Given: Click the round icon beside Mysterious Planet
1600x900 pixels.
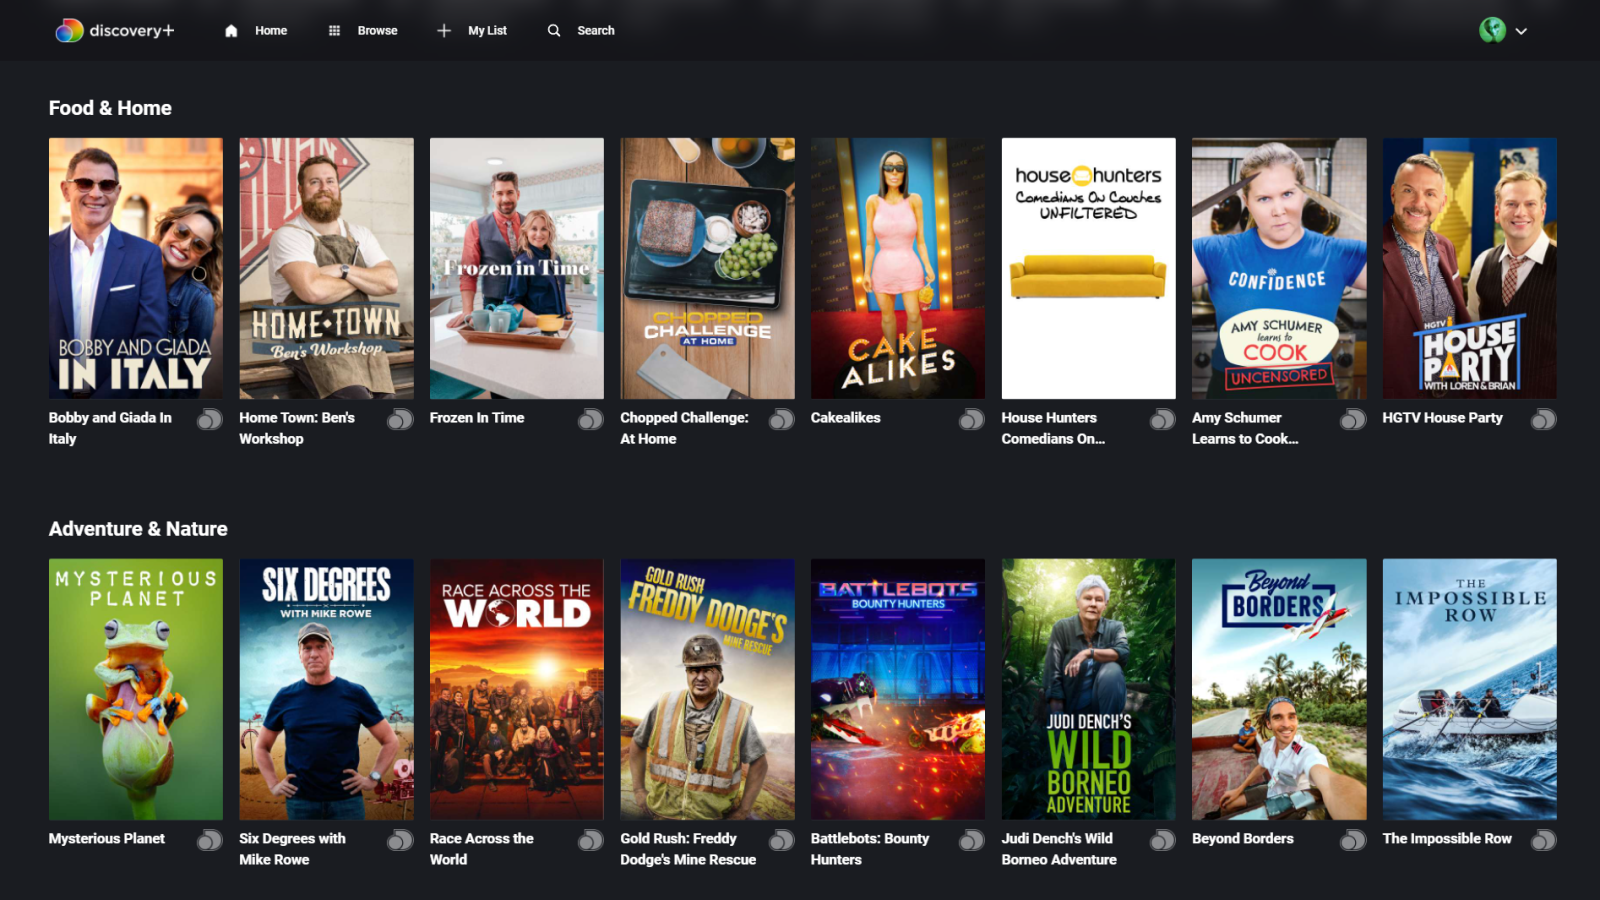Looking at the screenshot, I should (209, 840).
